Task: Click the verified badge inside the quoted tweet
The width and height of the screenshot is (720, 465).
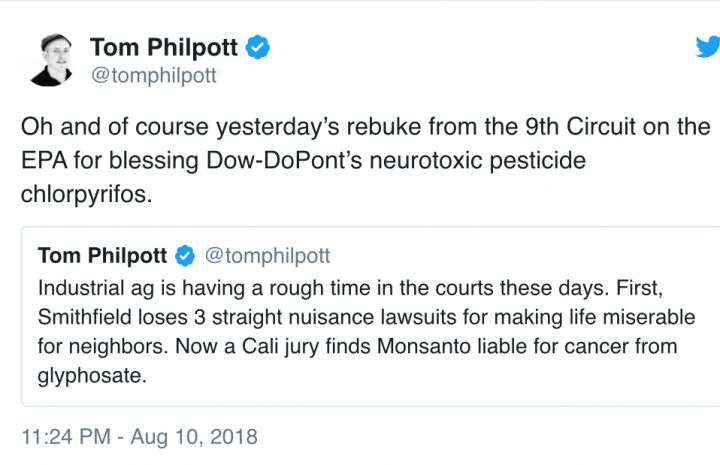Action: [185, 256]
